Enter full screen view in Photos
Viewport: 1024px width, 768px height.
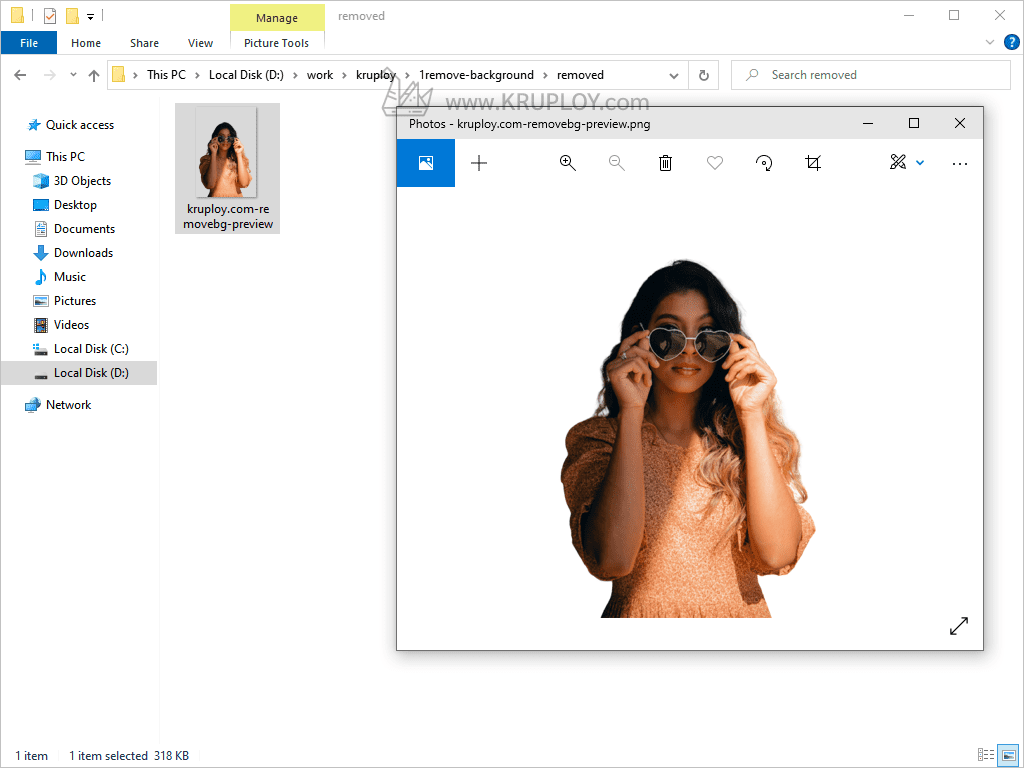[x=959, y=626]
